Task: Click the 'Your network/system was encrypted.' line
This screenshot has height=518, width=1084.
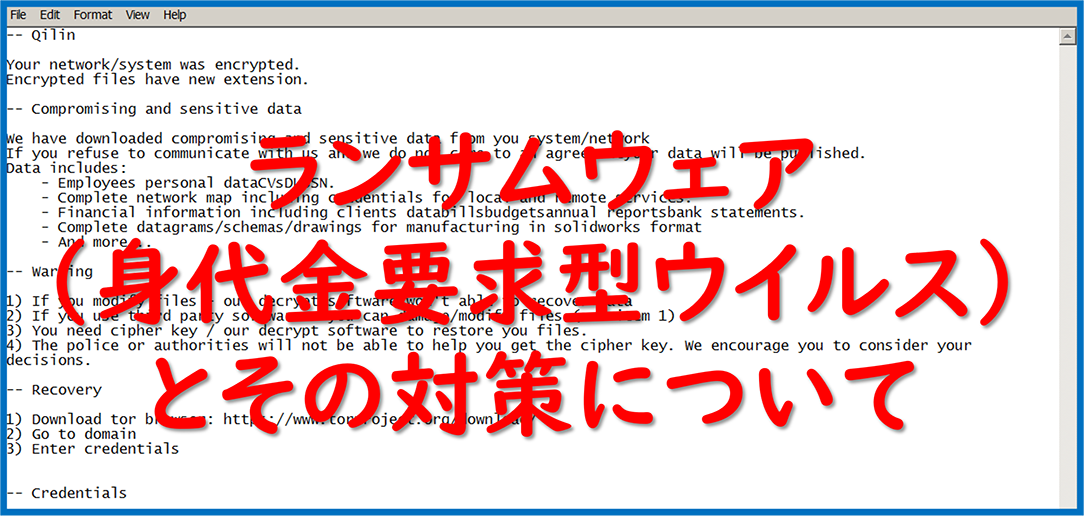Action: (152, 64)
